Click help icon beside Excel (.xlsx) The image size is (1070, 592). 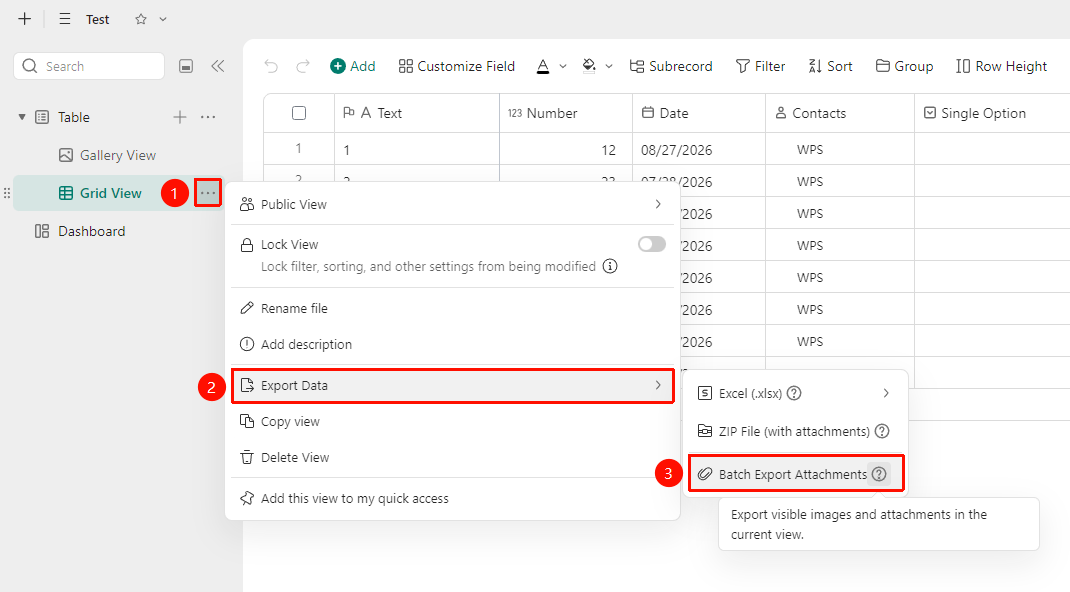[794, 394]
